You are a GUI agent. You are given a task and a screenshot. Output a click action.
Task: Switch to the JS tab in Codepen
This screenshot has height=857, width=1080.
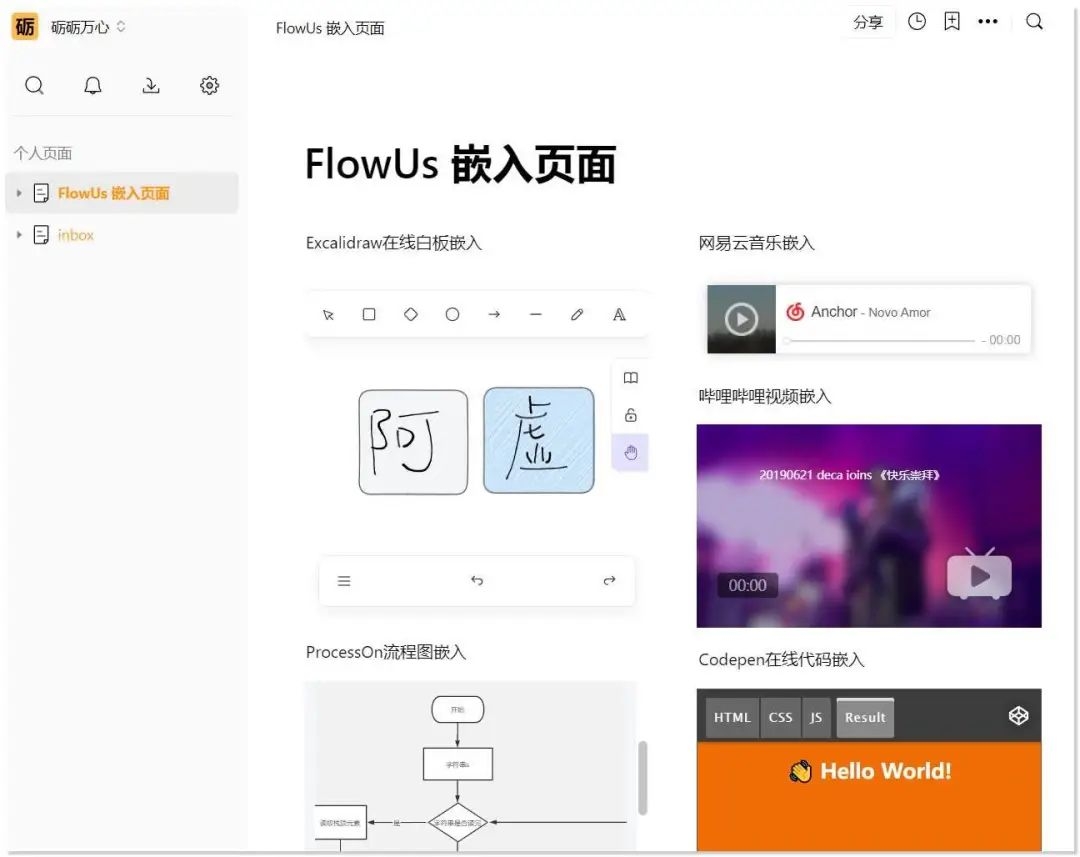click(x=816, y=717)
